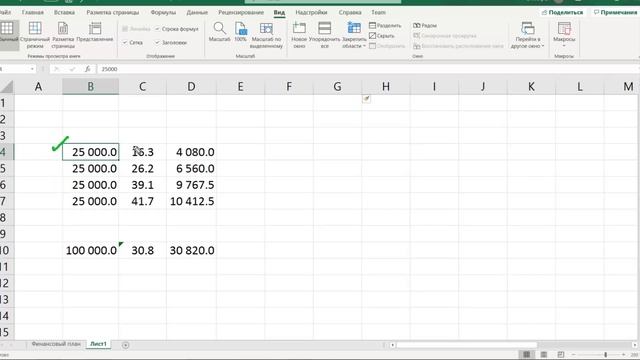Reset zoom to 100%
This screenshot has height=360, width=640.
[240, 32]
